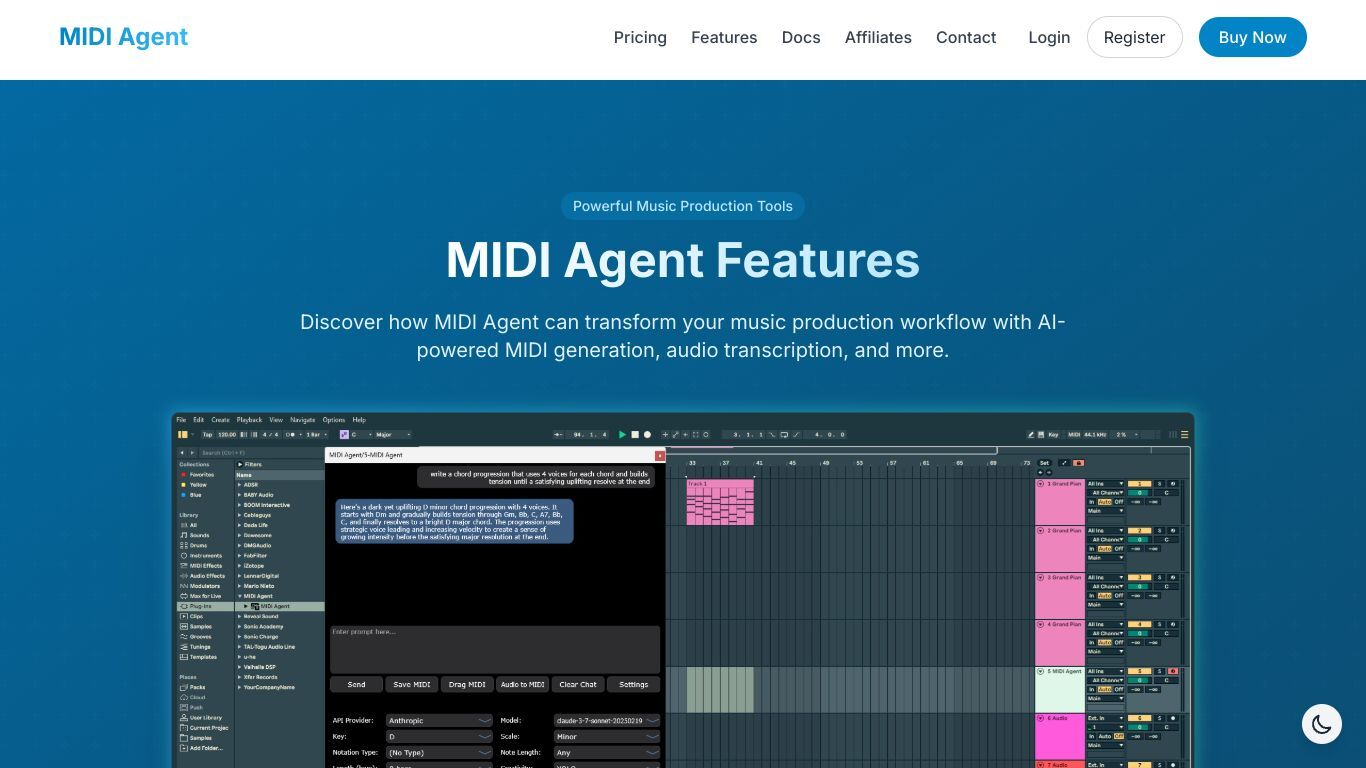Click the round Record transport button
Screen dimensions: 1366x768
pyautogui.click(x=647, y=434)
